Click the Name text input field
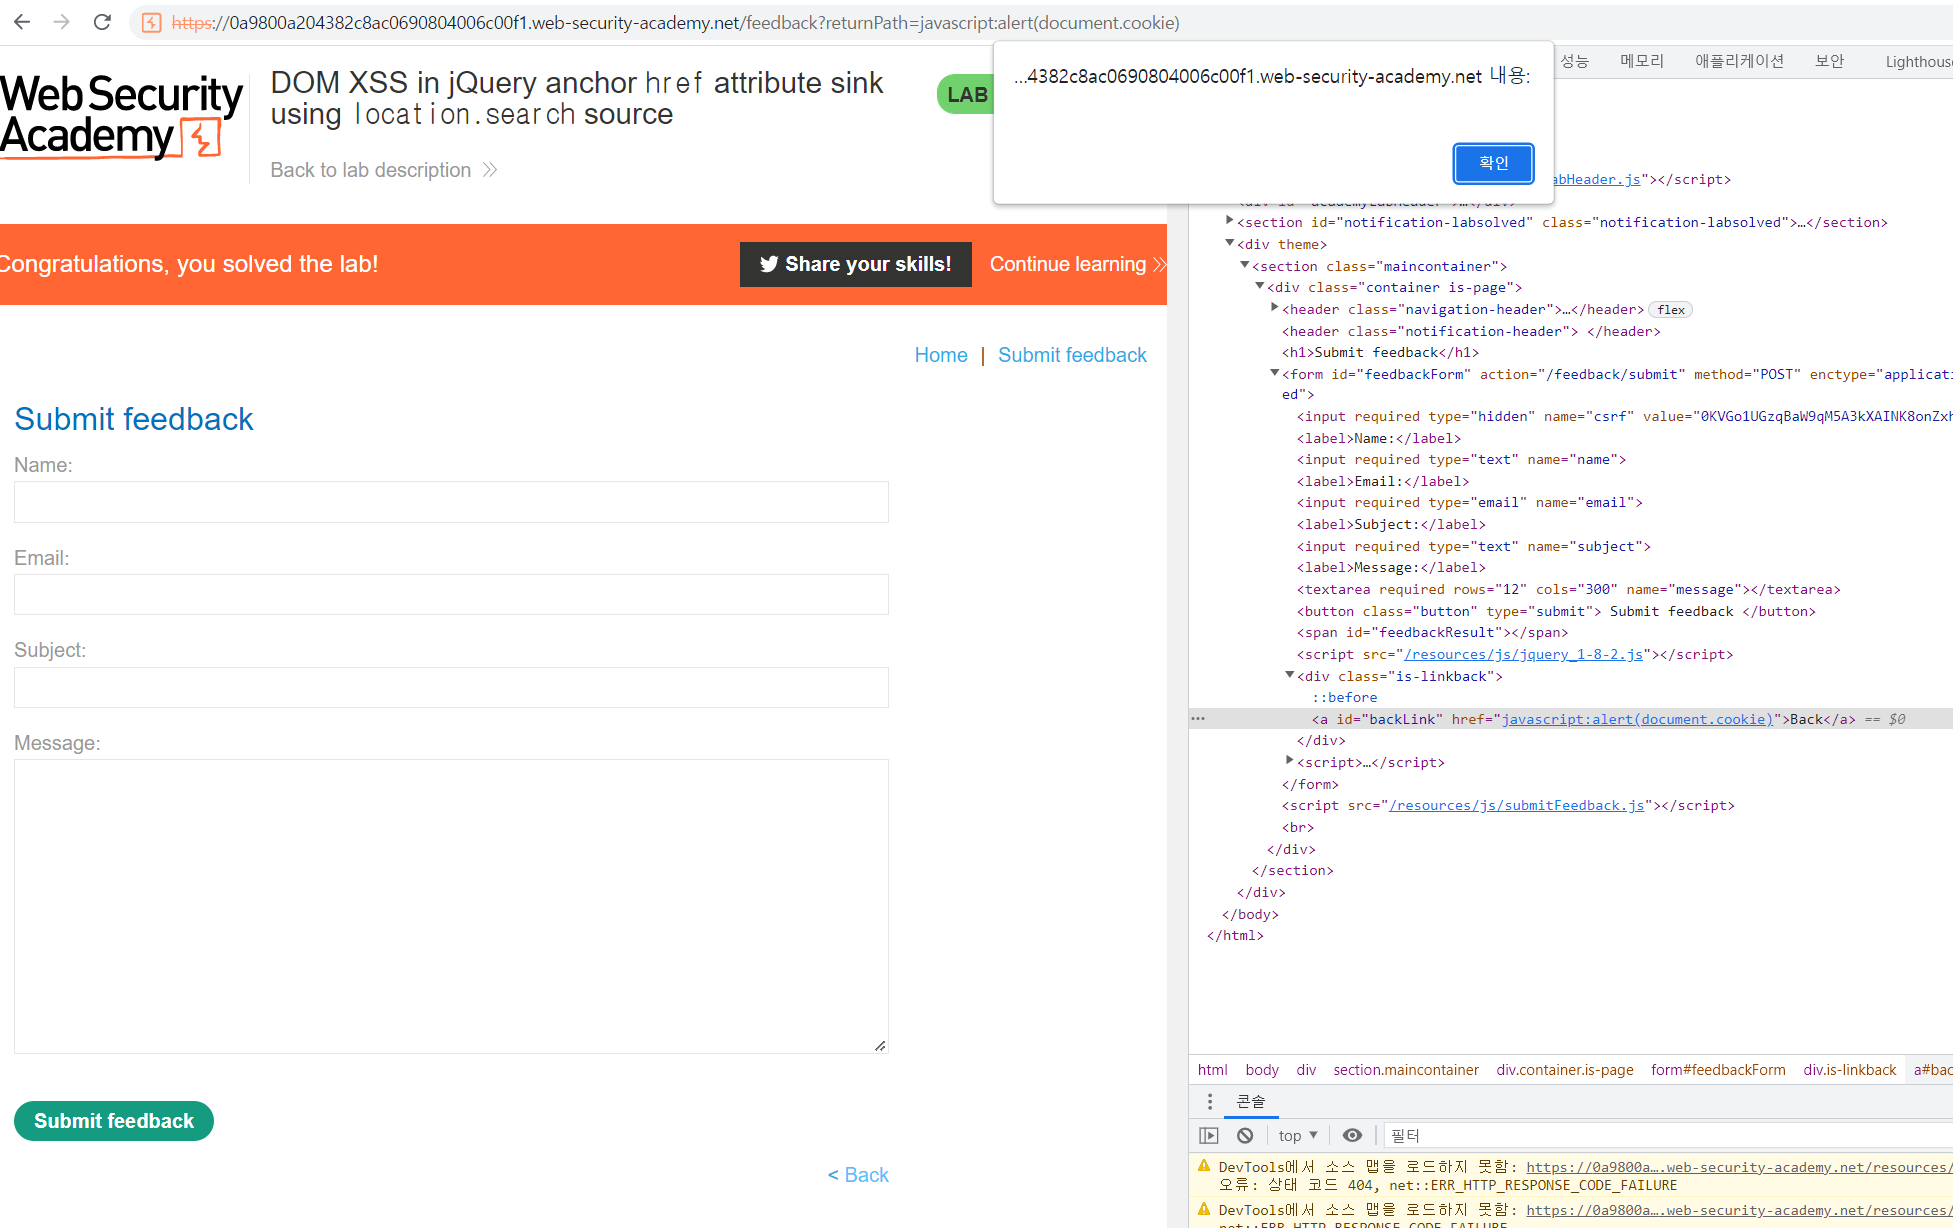Image resolution: width=1953 pixels, height=1228 pixels. [x=451, y=502]
